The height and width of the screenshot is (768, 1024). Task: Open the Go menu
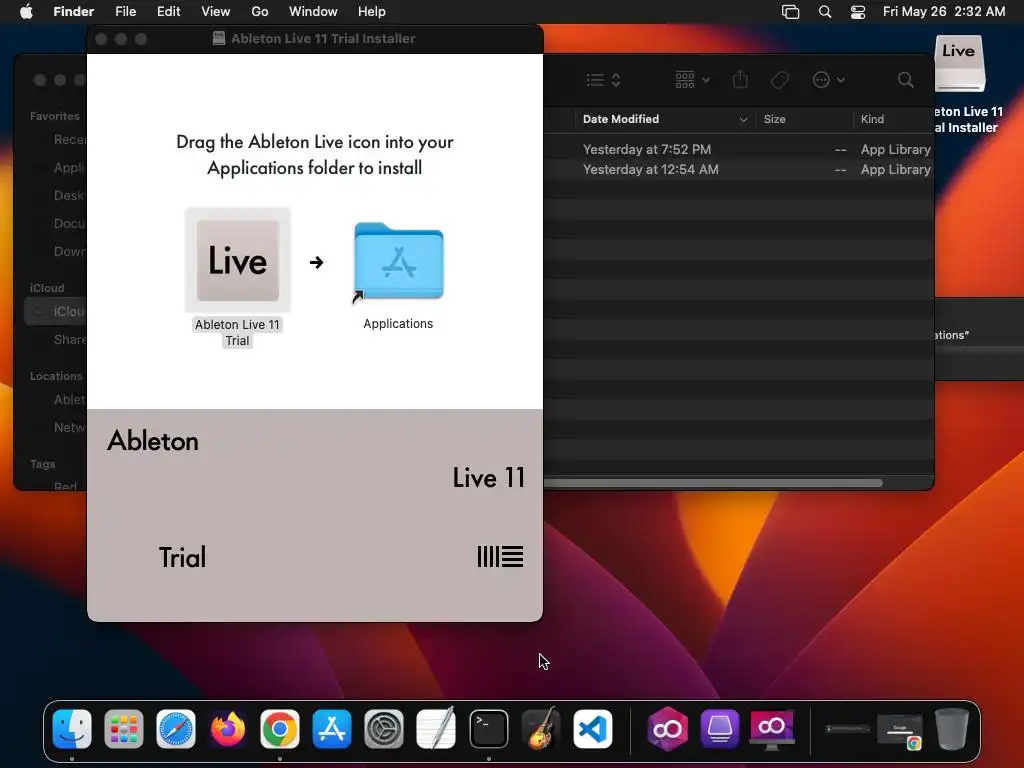(x=260, y=12)
